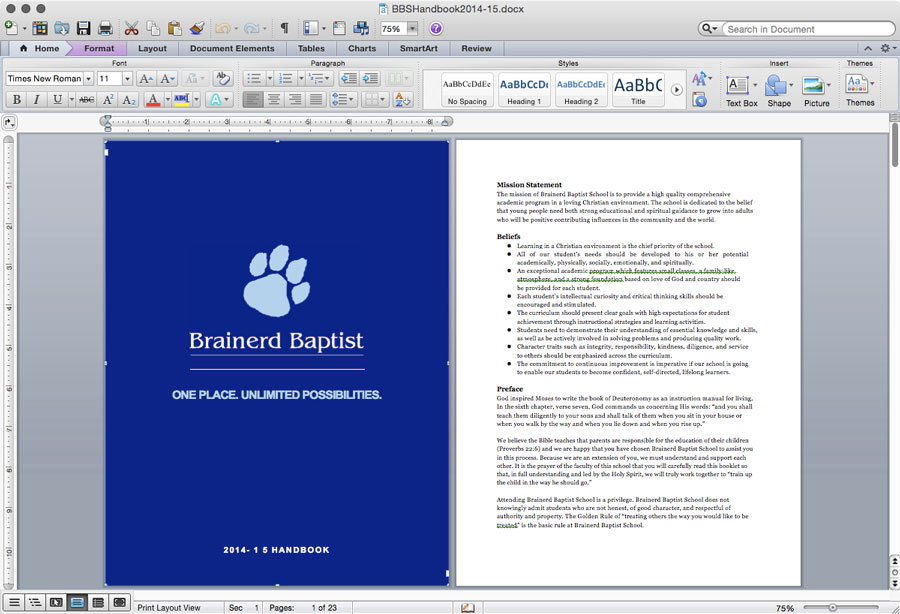Viewport: 900px width, 614px height.
Task: Switch to Outline view button
Action: pyautogui.click(x=35, y=603)
